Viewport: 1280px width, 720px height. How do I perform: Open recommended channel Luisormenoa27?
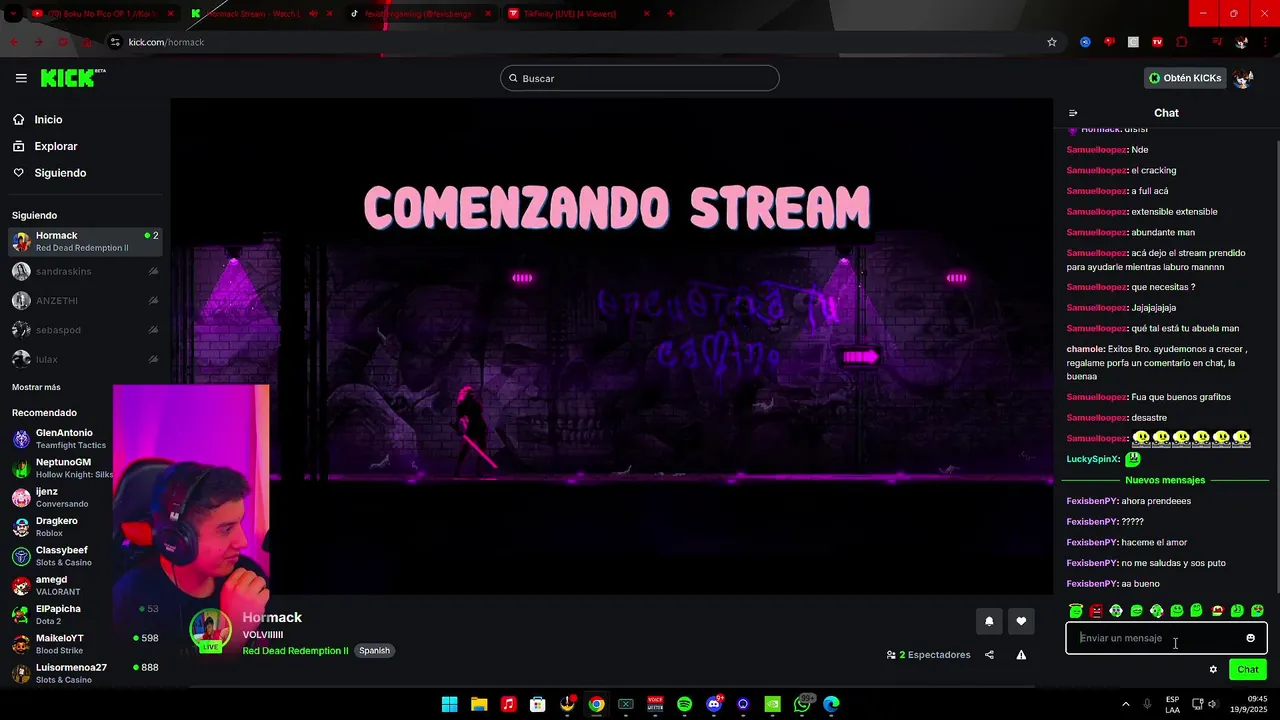[x=85, y=673]
